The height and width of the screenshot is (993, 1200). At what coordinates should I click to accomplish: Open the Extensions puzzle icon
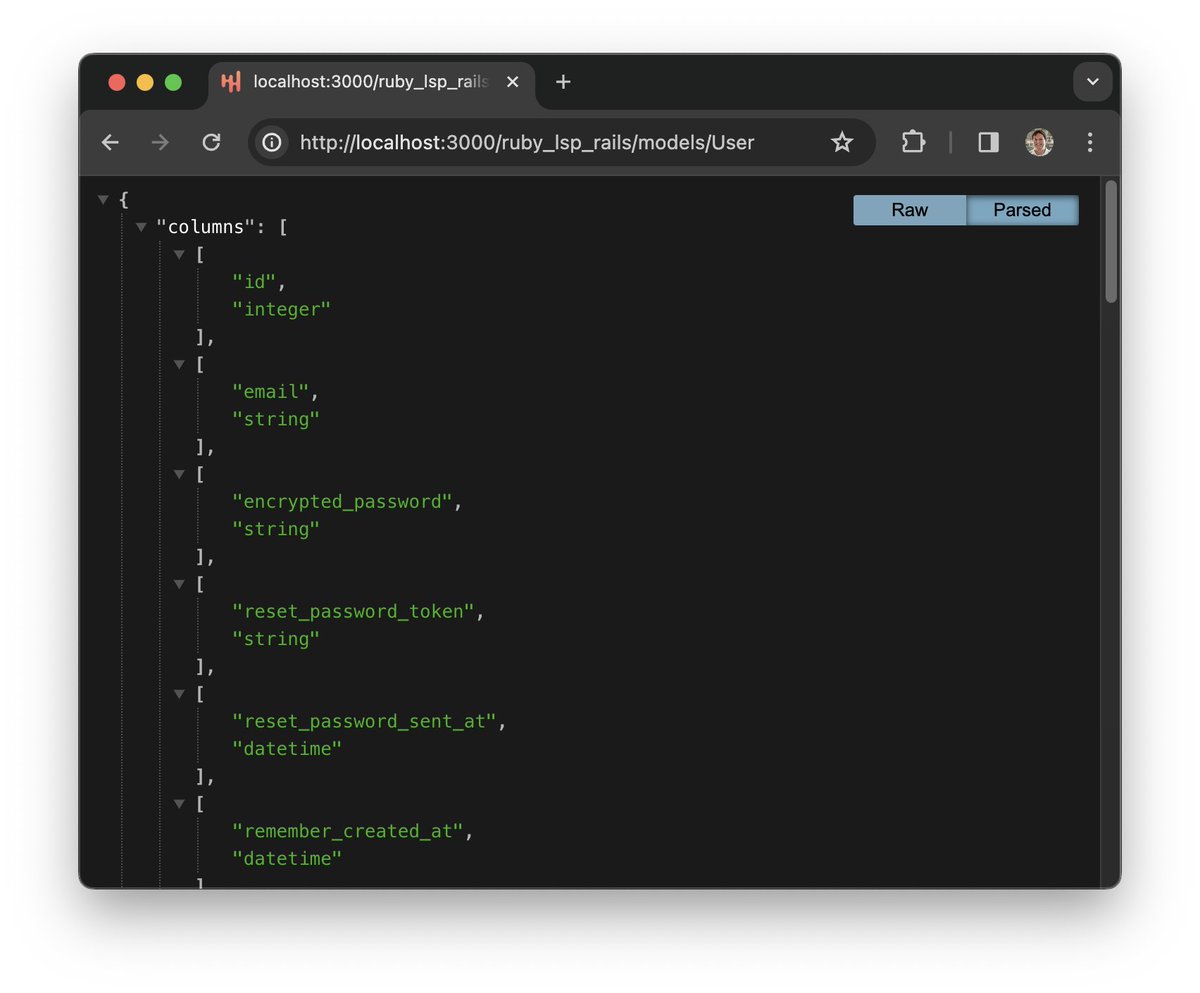913,143
